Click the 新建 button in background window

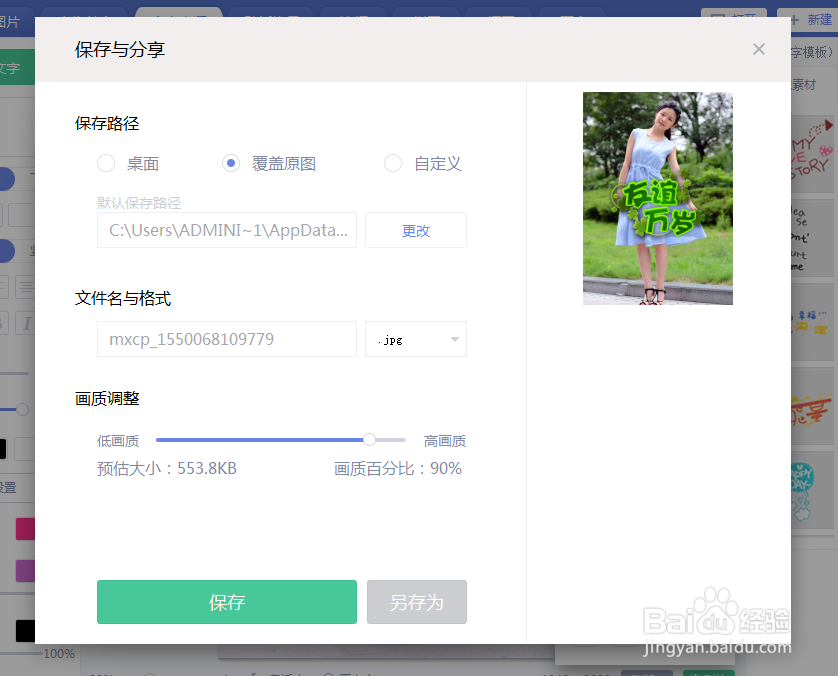pos(810,19)
